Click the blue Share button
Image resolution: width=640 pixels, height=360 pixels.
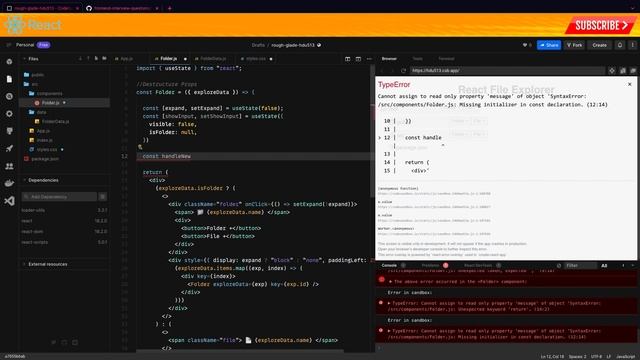549,45
